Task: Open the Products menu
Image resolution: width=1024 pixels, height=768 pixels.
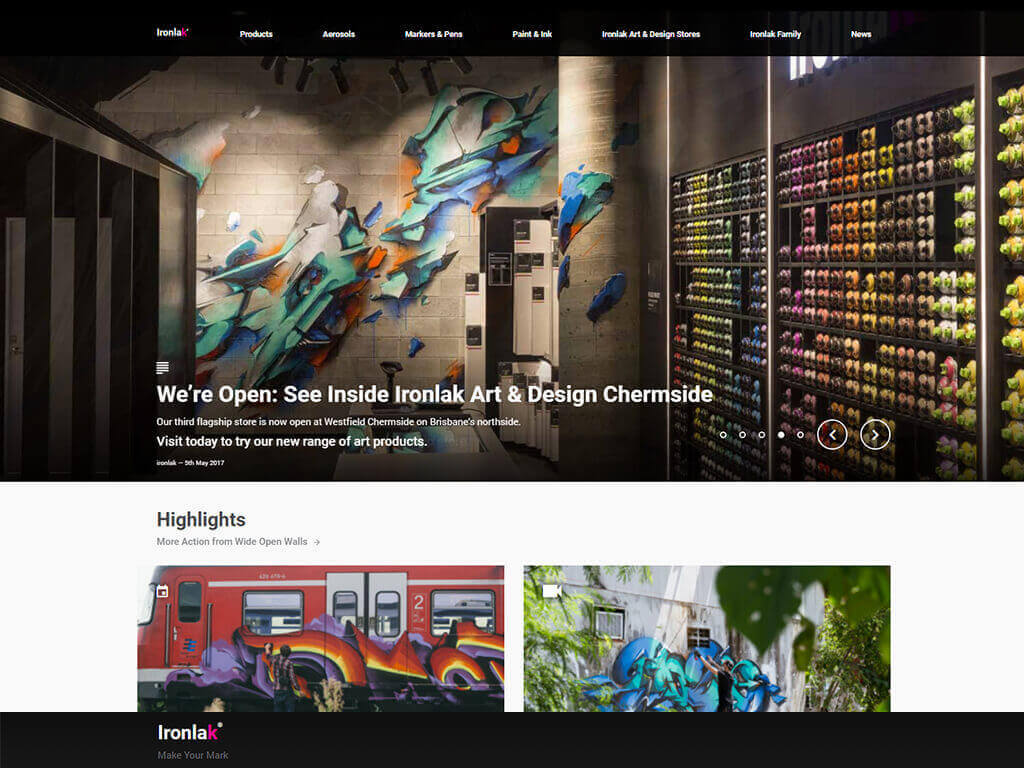Action: pos(256,34)
